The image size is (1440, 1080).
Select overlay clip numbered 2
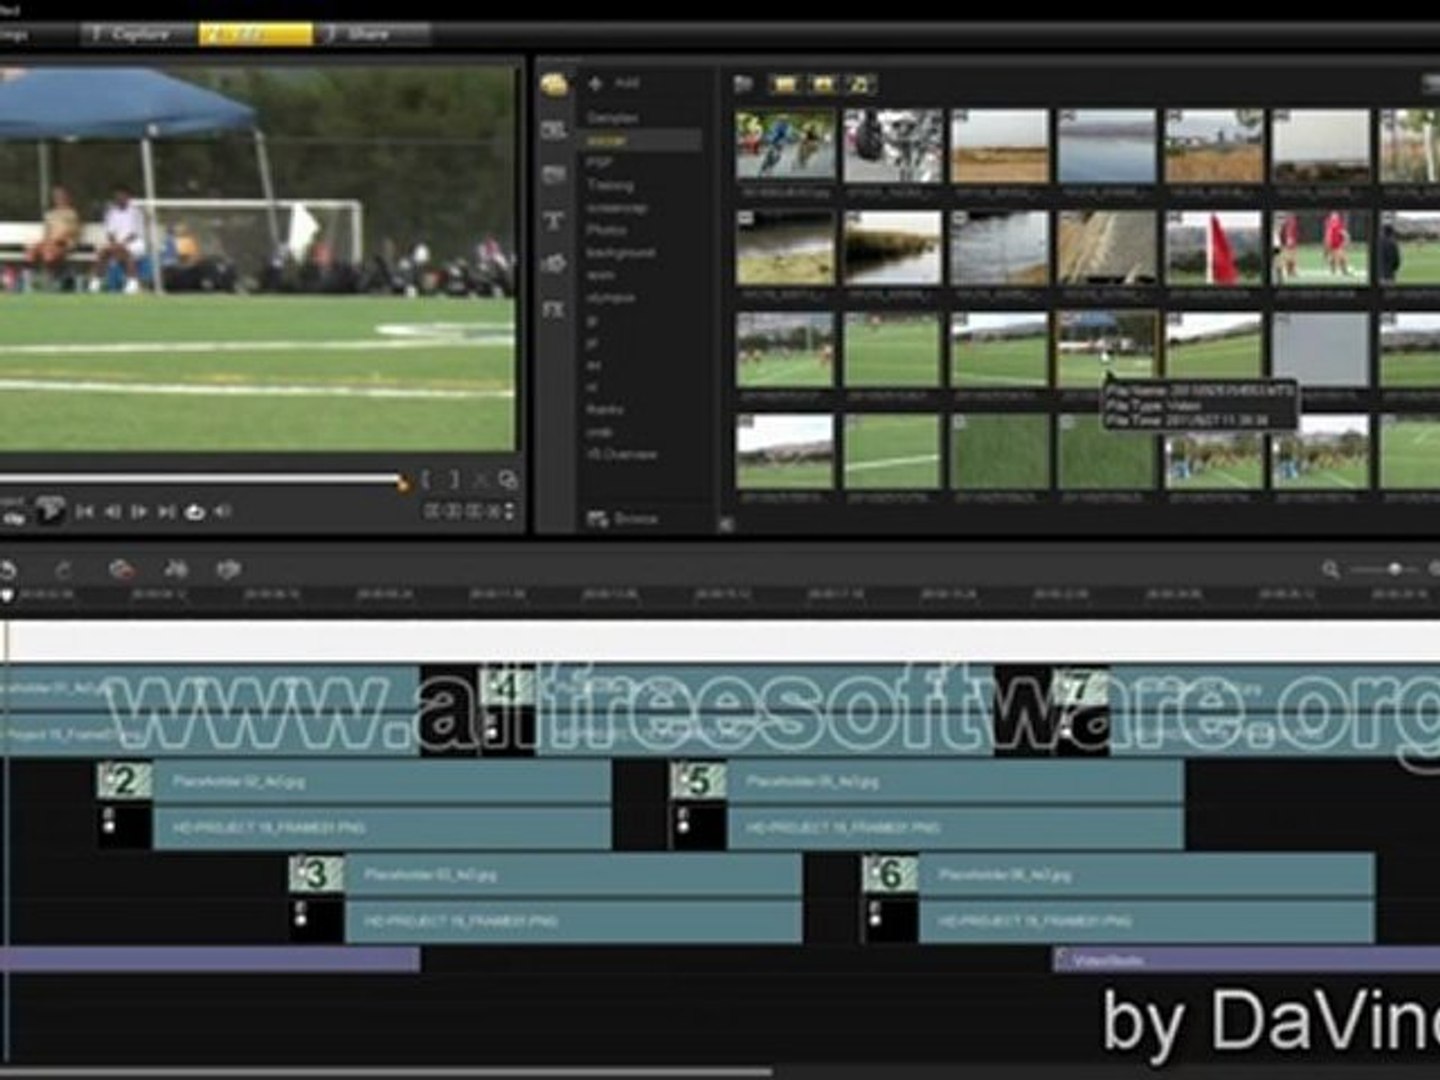coord(124,781)
